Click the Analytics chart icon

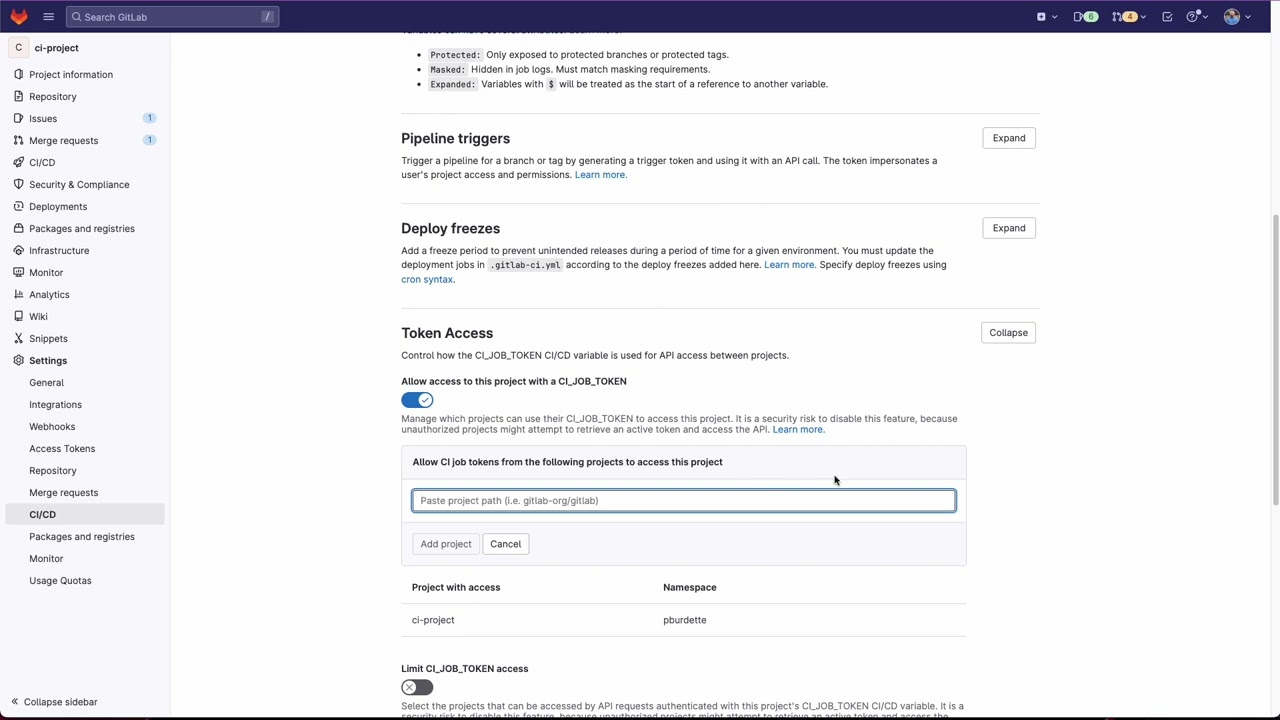pos(18,294)
